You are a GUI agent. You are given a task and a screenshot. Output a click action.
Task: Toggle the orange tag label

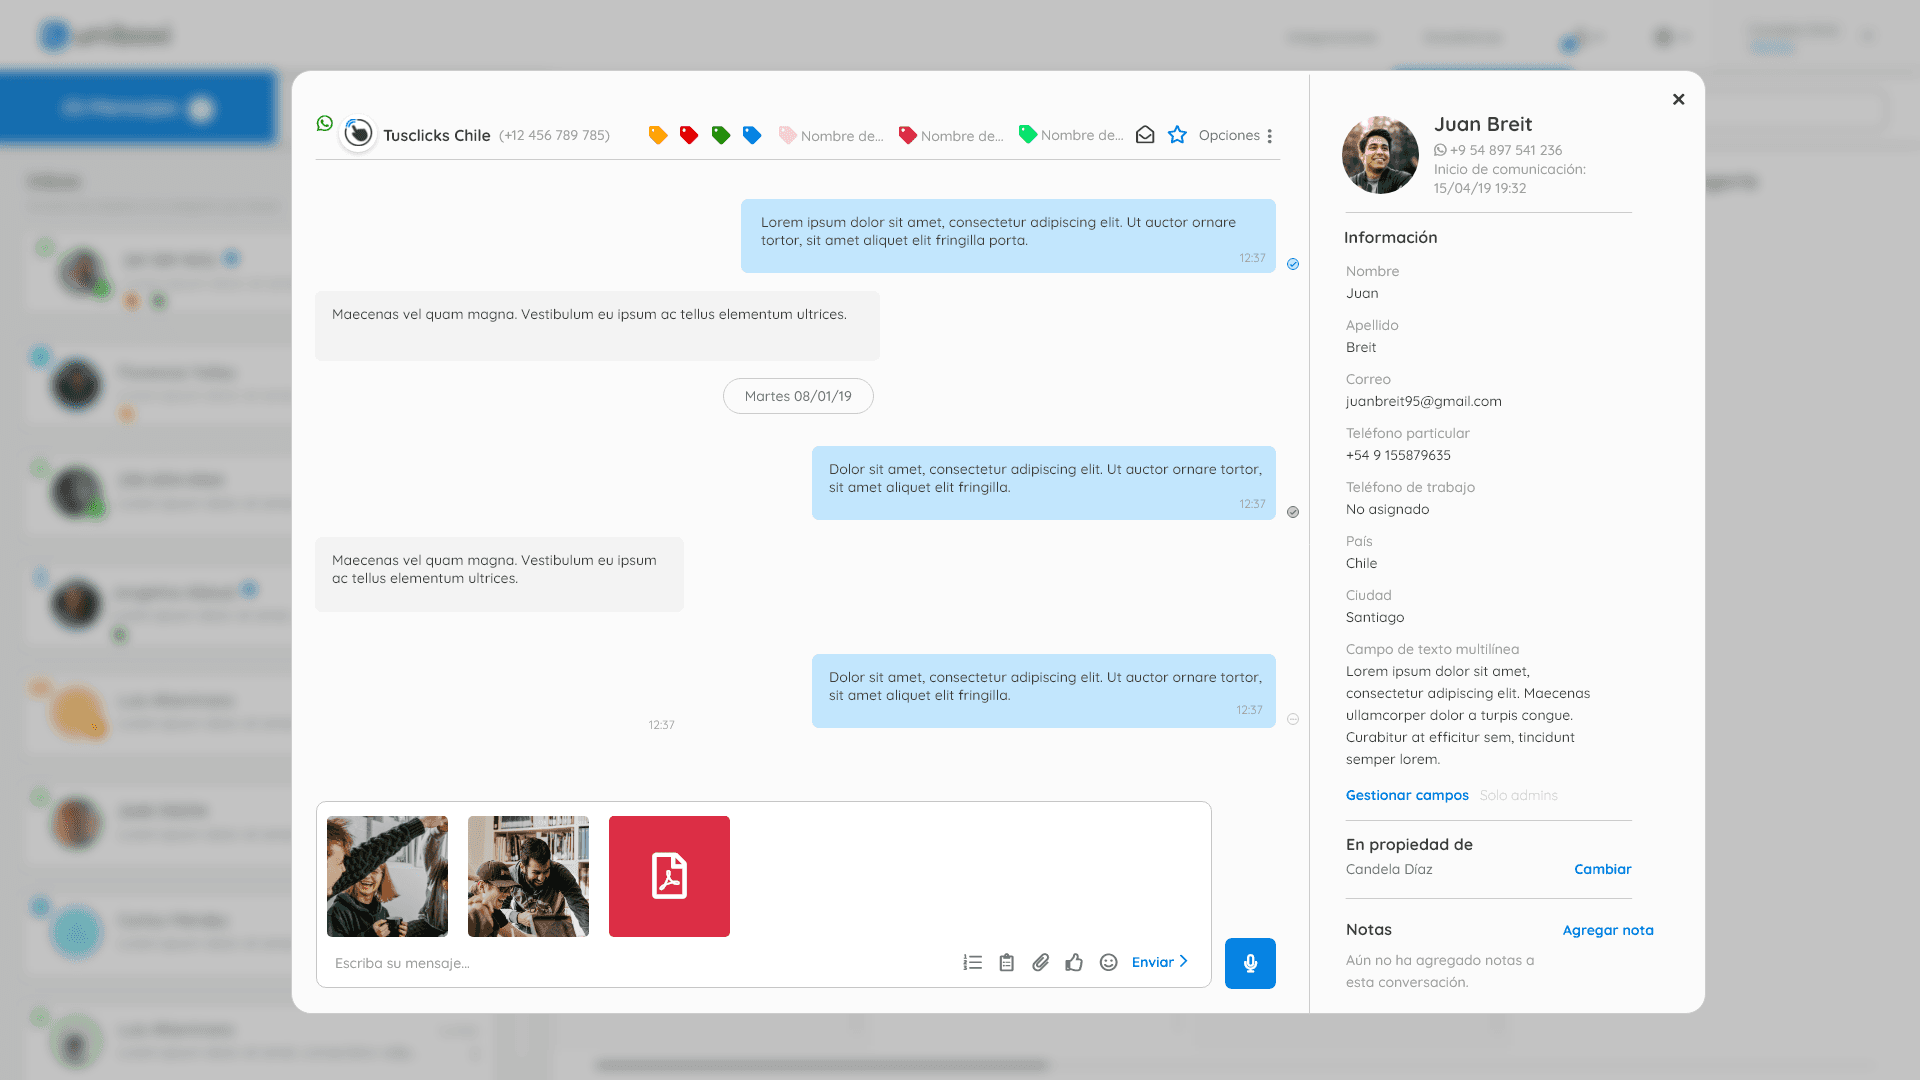pyautogui.click(x=658, y=135)
